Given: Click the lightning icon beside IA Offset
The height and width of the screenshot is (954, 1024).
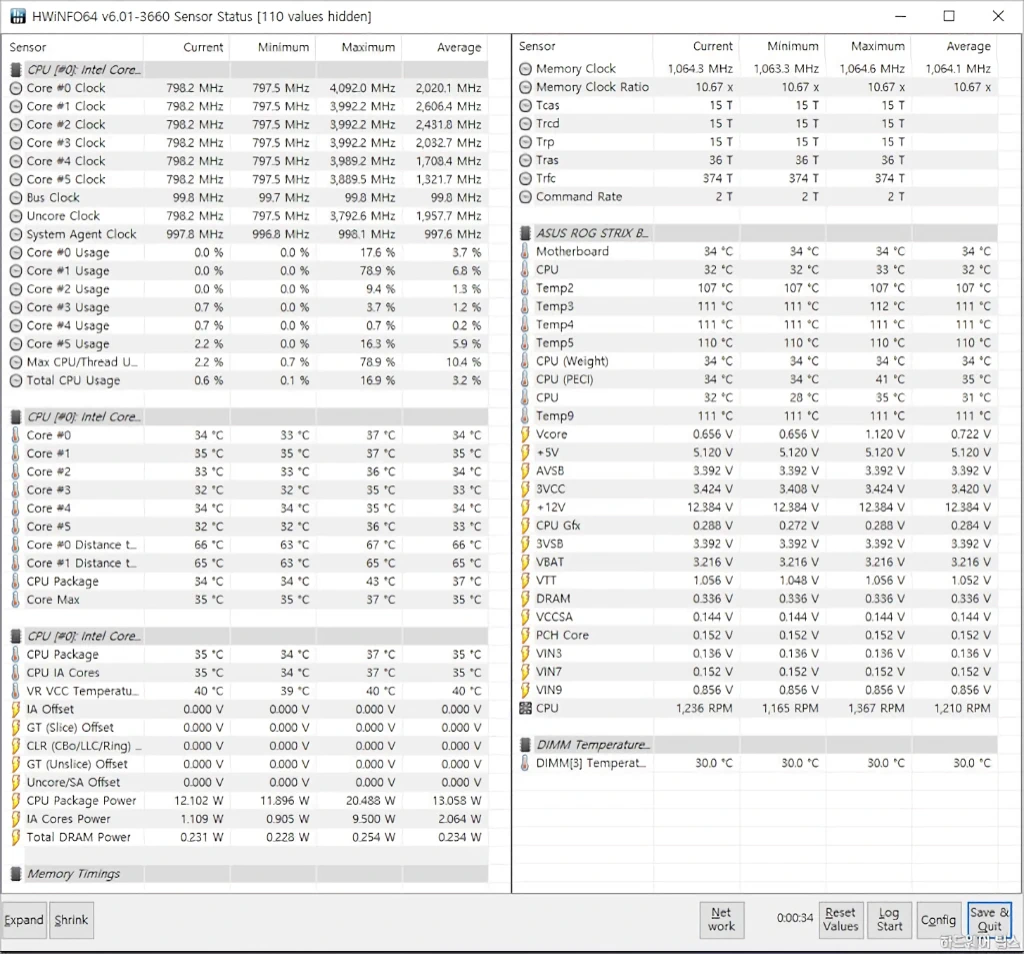Looking at the screenshot, I should [16, 709].
